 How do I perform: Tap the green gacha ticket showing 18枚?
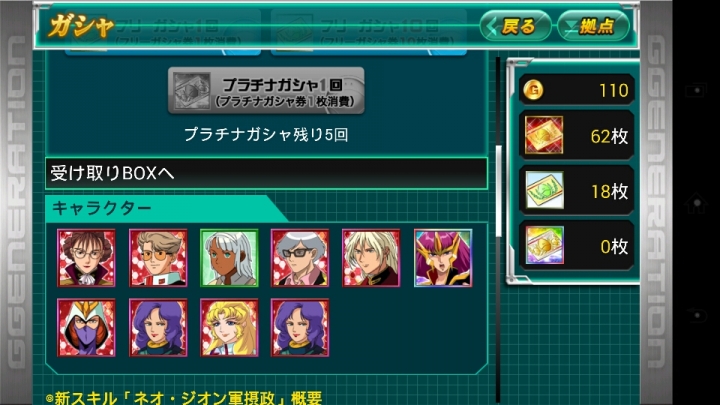coord(577,191)
